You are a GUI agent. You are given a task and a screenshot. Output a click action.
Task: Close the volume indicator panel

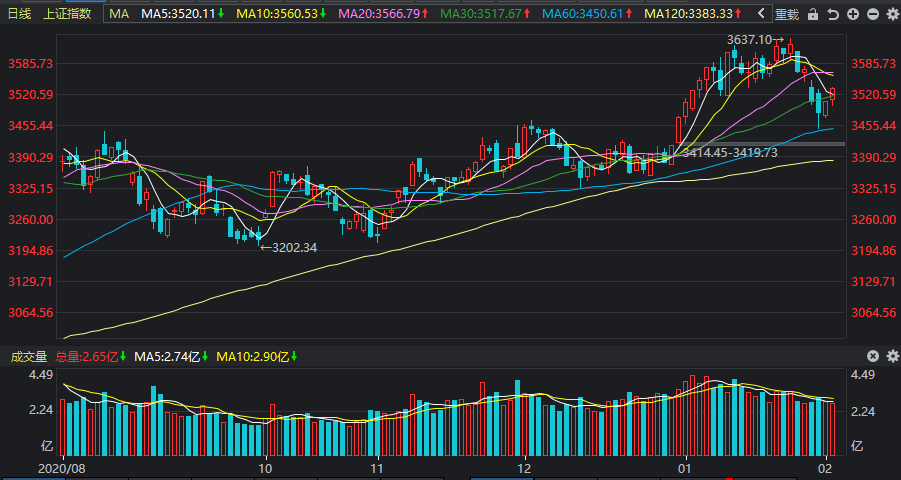click(872, 356)
